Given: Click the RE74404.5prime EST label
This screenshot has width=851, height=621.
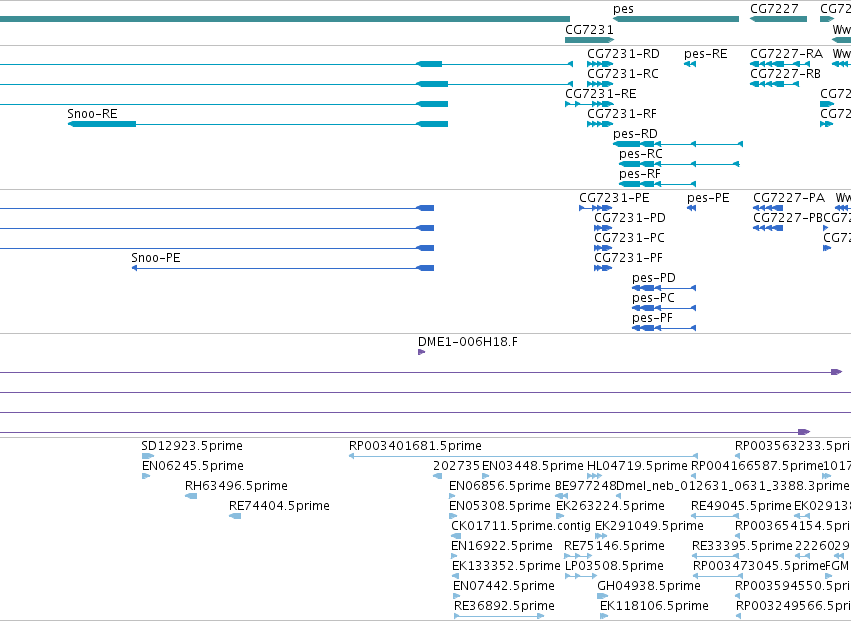Looking at the screenshot, I should pos(279,506).
